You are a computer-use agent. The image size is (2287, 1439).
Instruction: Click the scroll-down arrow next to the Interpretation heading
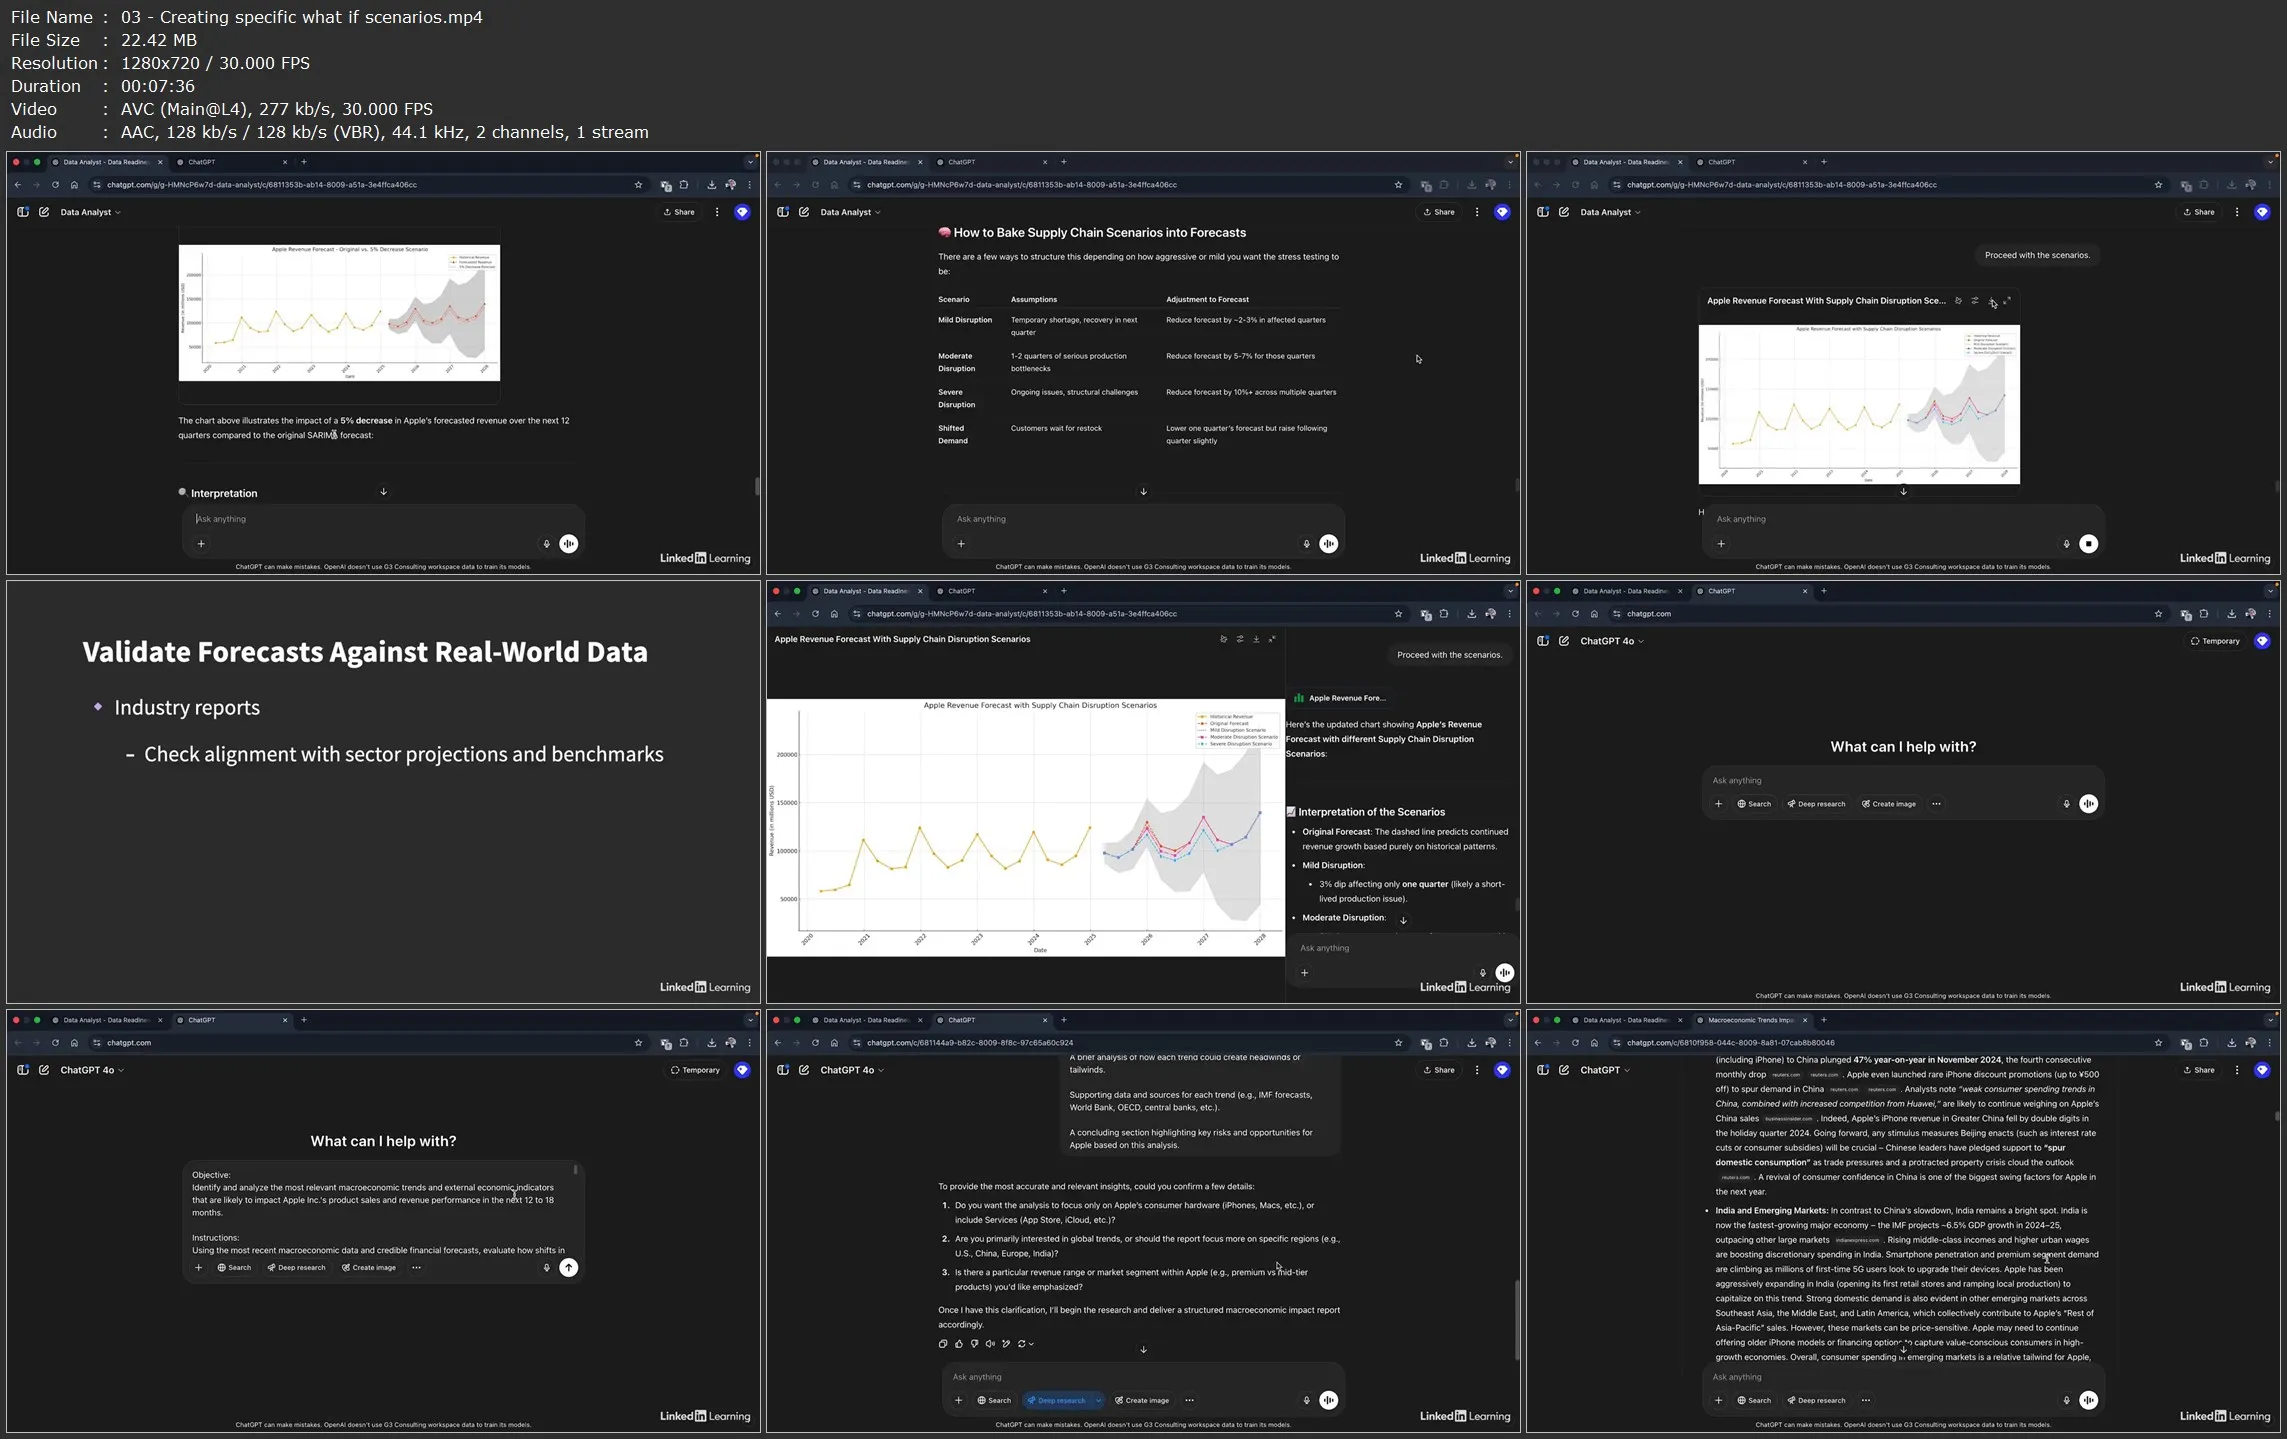pyautogui.click(x=383, y=492)
